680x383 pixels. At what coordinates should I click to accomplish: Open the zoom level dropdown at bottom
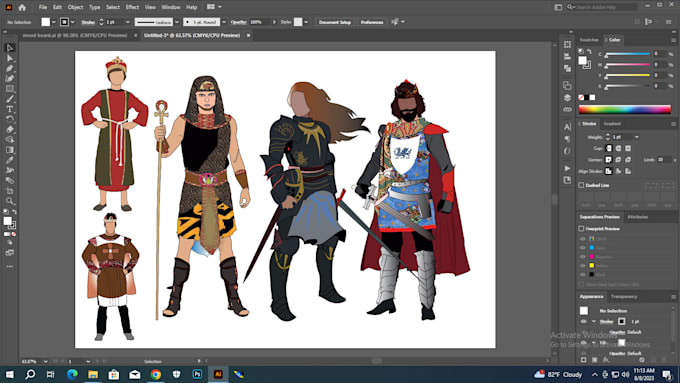(x=45, y=361)
